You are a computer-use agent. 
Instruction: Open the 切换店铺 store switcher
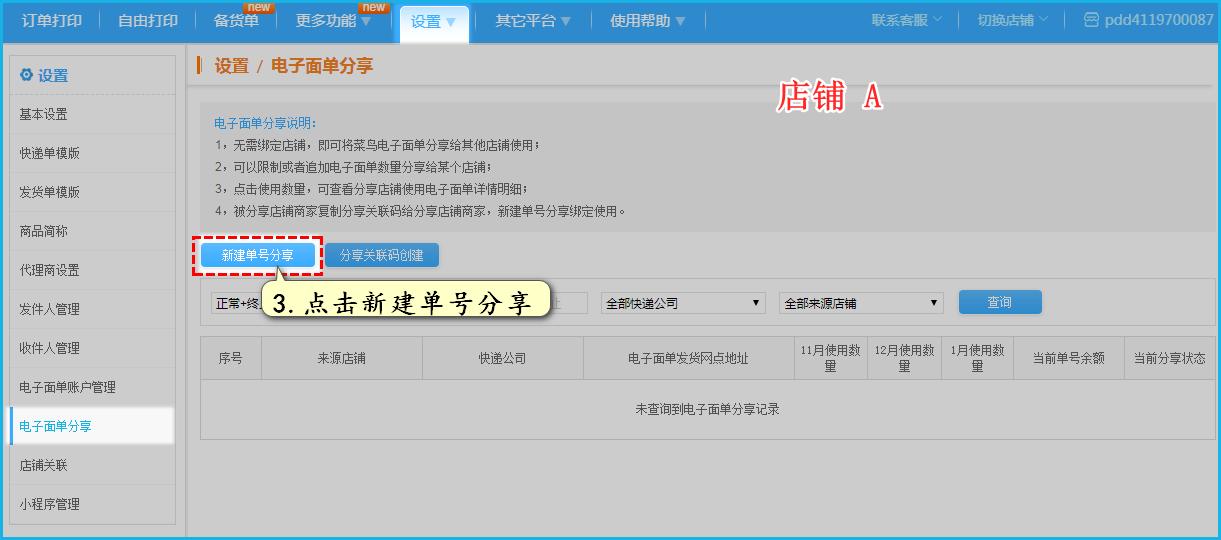coord(1013,20)
